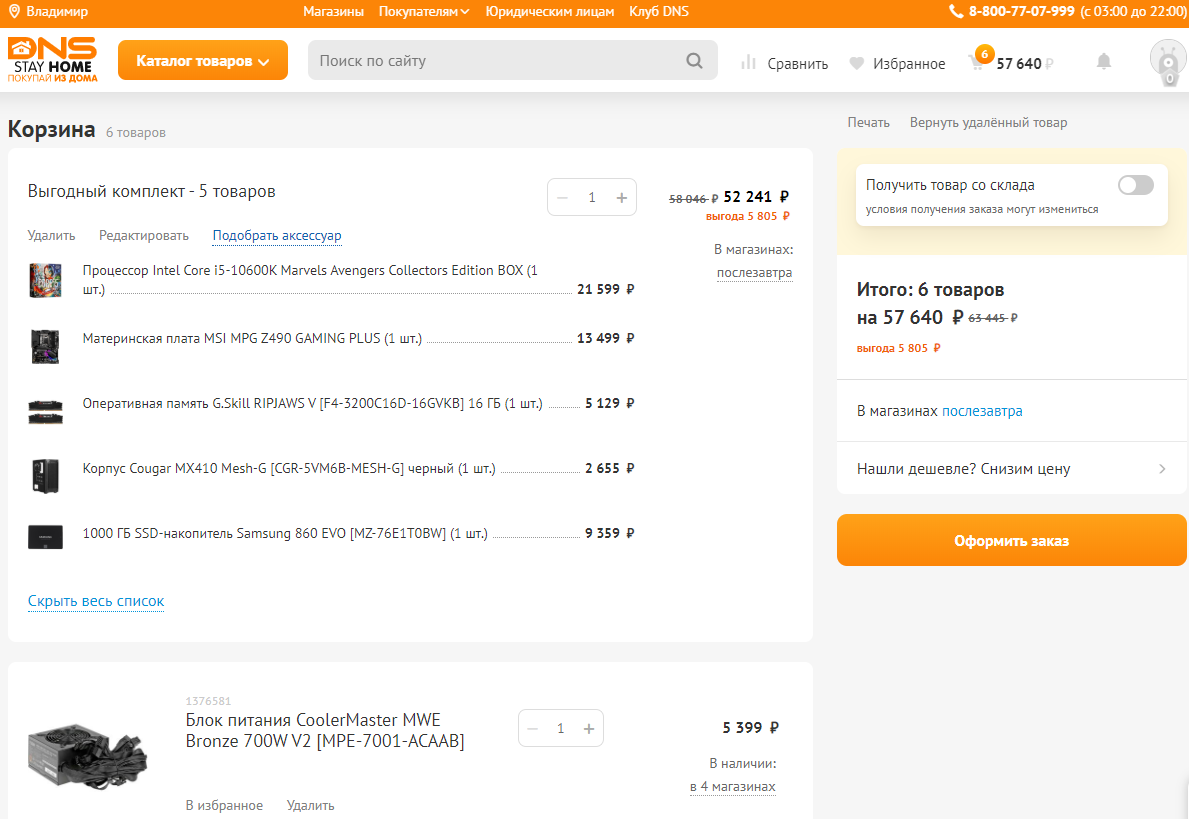Open the shopping cart icon

click(977, 63)
